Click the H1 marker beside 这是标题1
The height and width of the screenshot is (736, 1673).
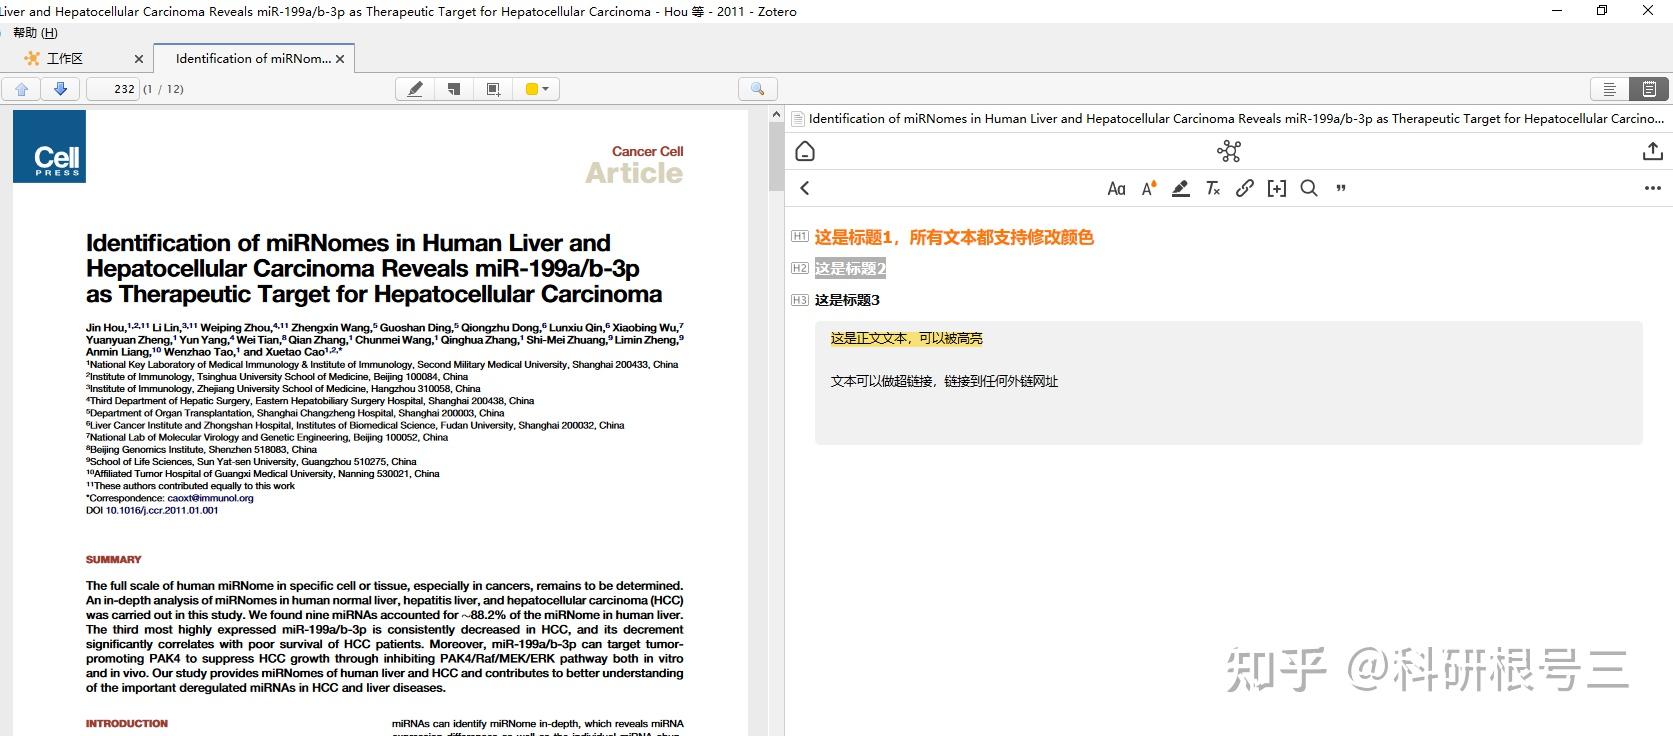(800, 237)
